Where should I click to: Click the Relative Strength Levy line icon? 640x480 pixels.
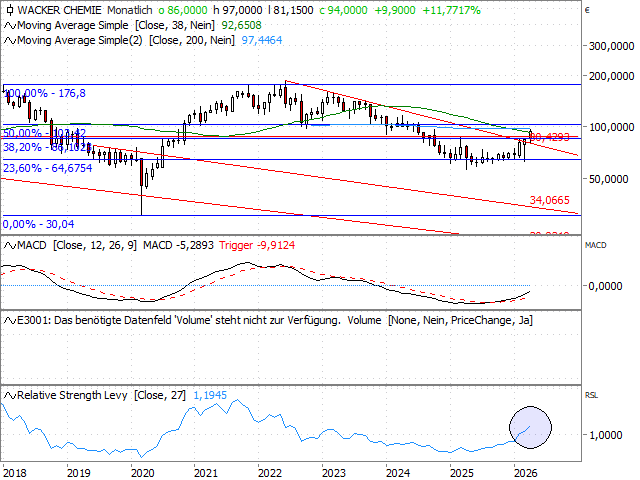click(10, 396)
